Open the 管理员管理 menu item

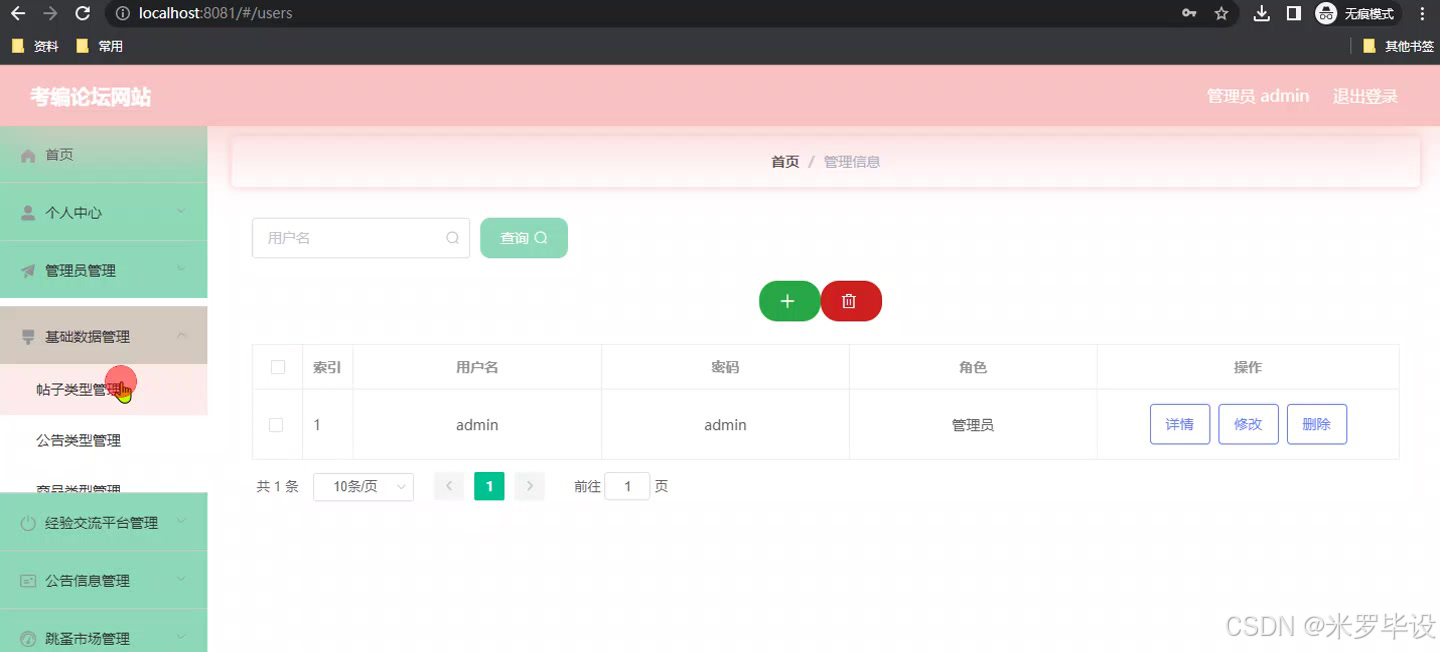pos(104,271)
